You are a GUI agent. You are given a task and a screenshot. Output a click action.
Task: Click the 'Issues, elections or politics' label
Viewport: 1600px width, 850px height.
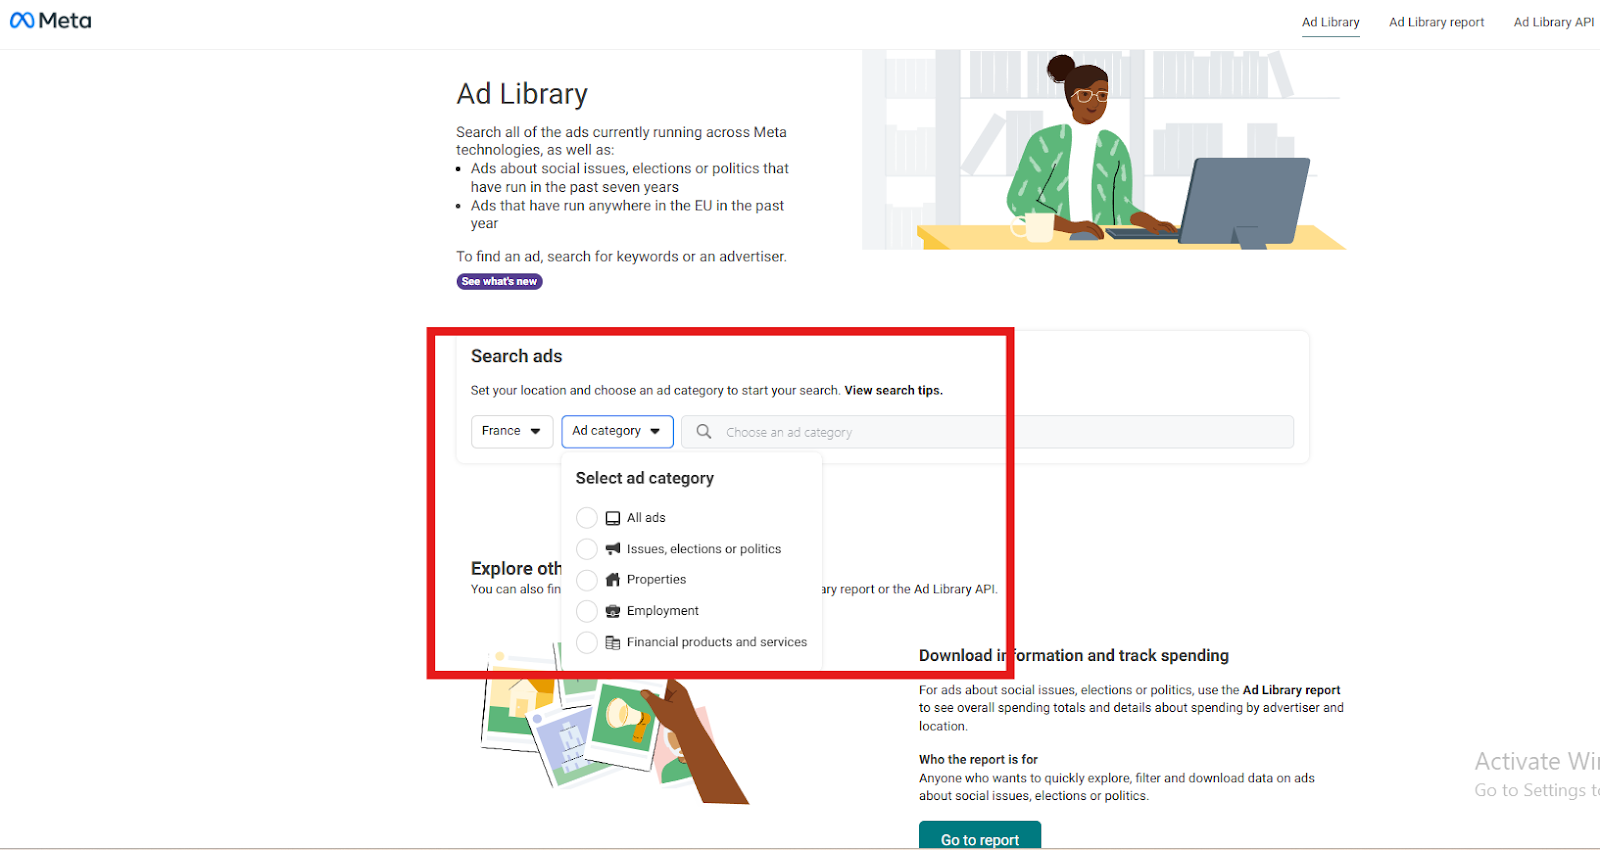(704, 549)
